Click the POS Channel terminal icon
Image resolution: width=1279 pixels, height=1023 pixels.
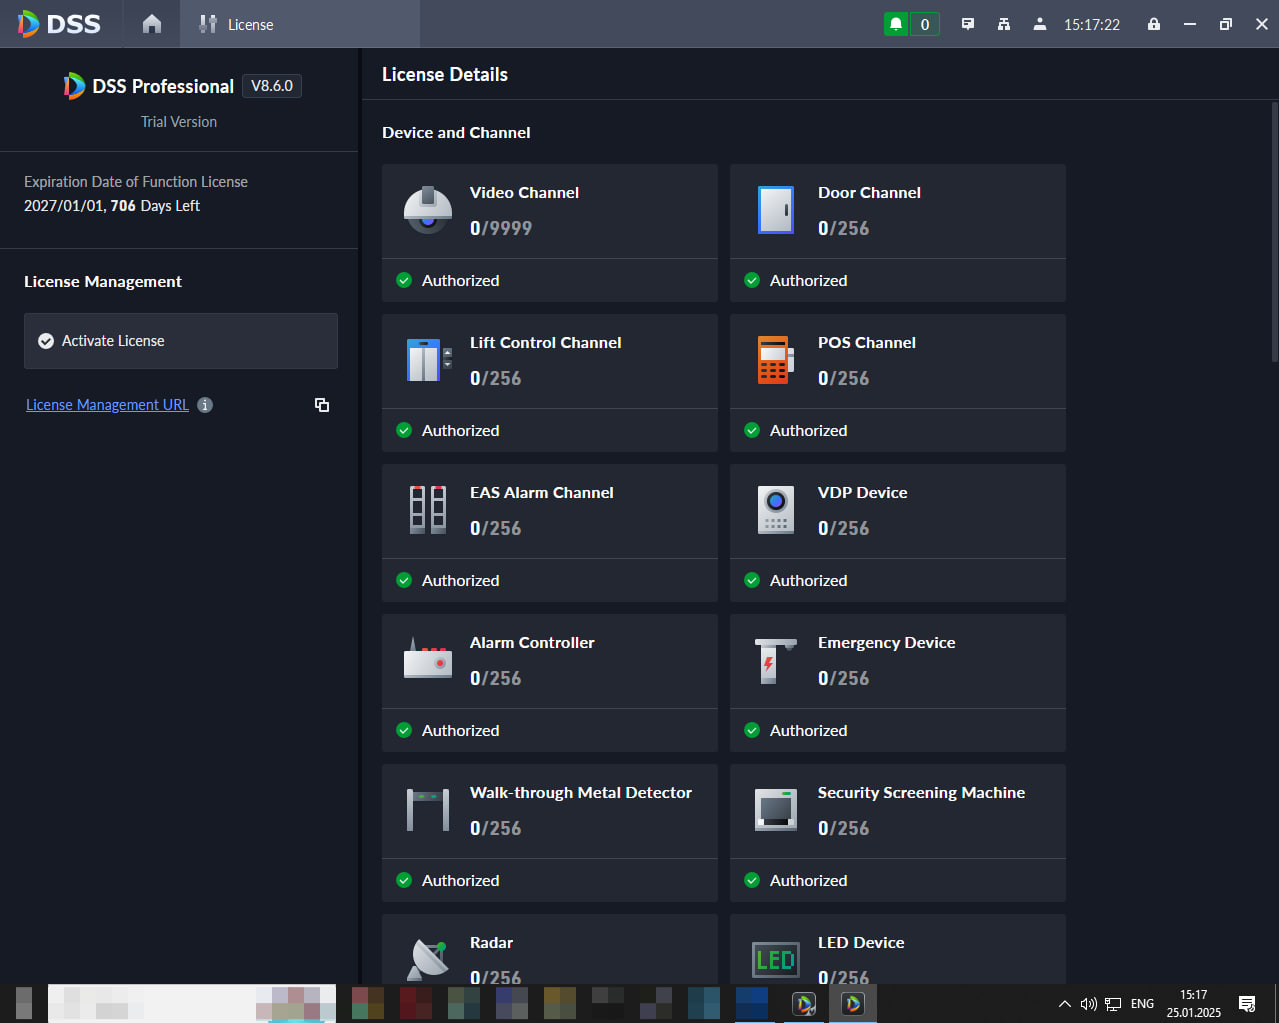tap(776, 360)
